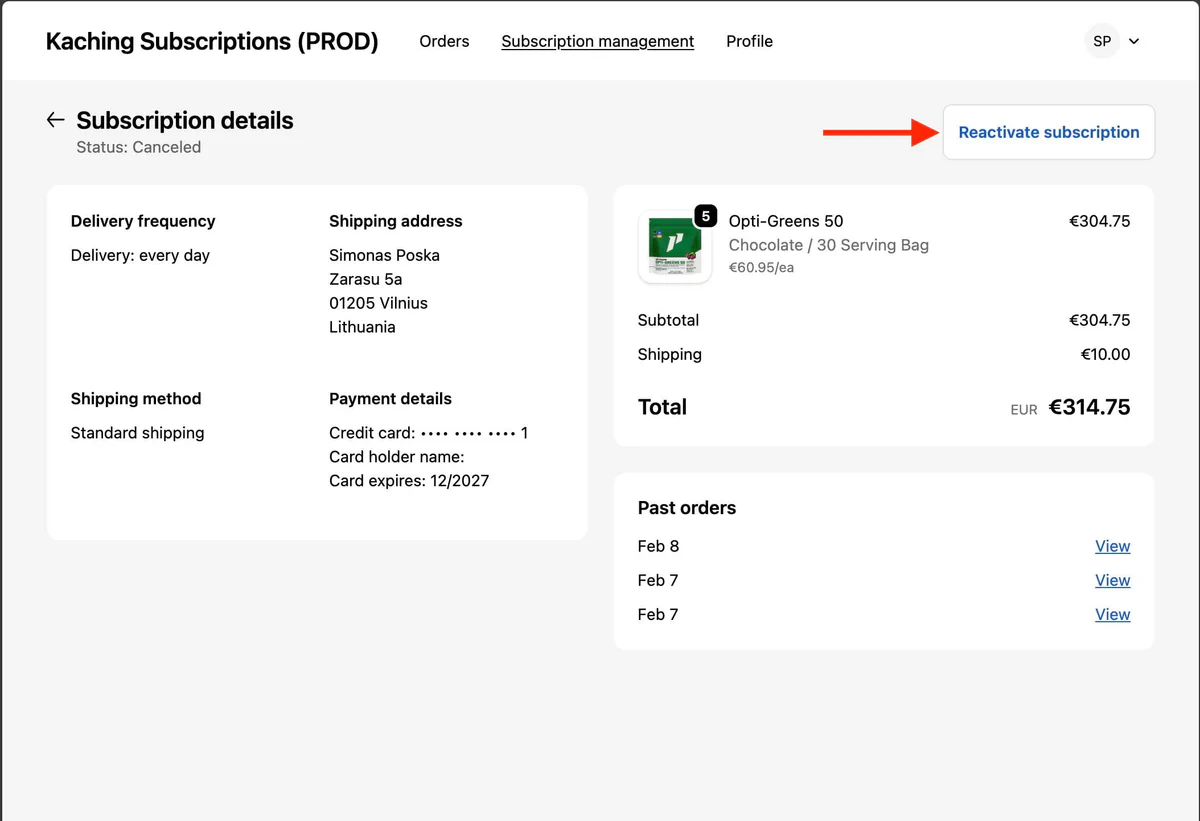Image resolution: width=1200 pixels, height=821 pixels.
Task: Click the Card expires: 12/2027 text
Action: tap(409, 481)
